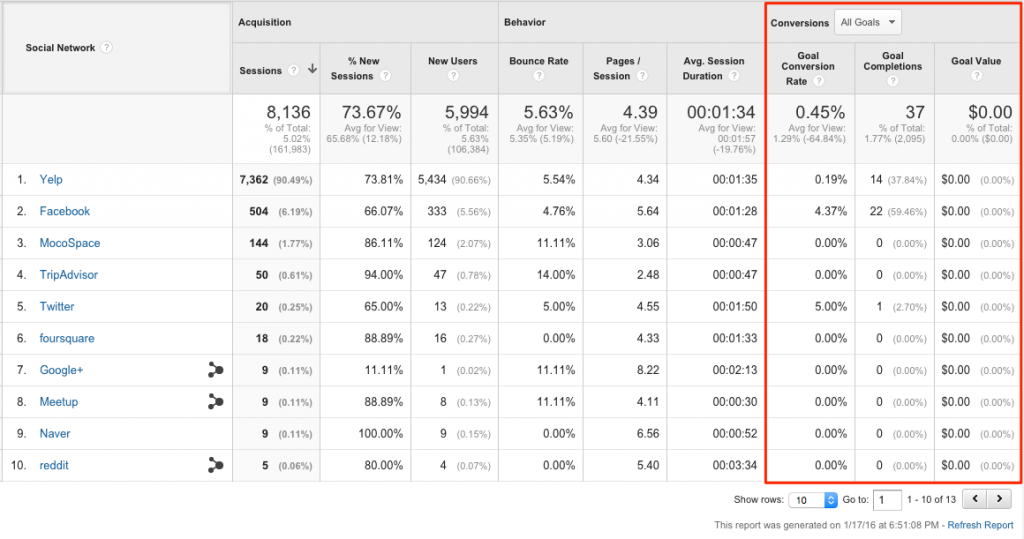
Task: Click Naver % new sessions 100.00%
Action: pyautogui.click(x=380, y=433)
